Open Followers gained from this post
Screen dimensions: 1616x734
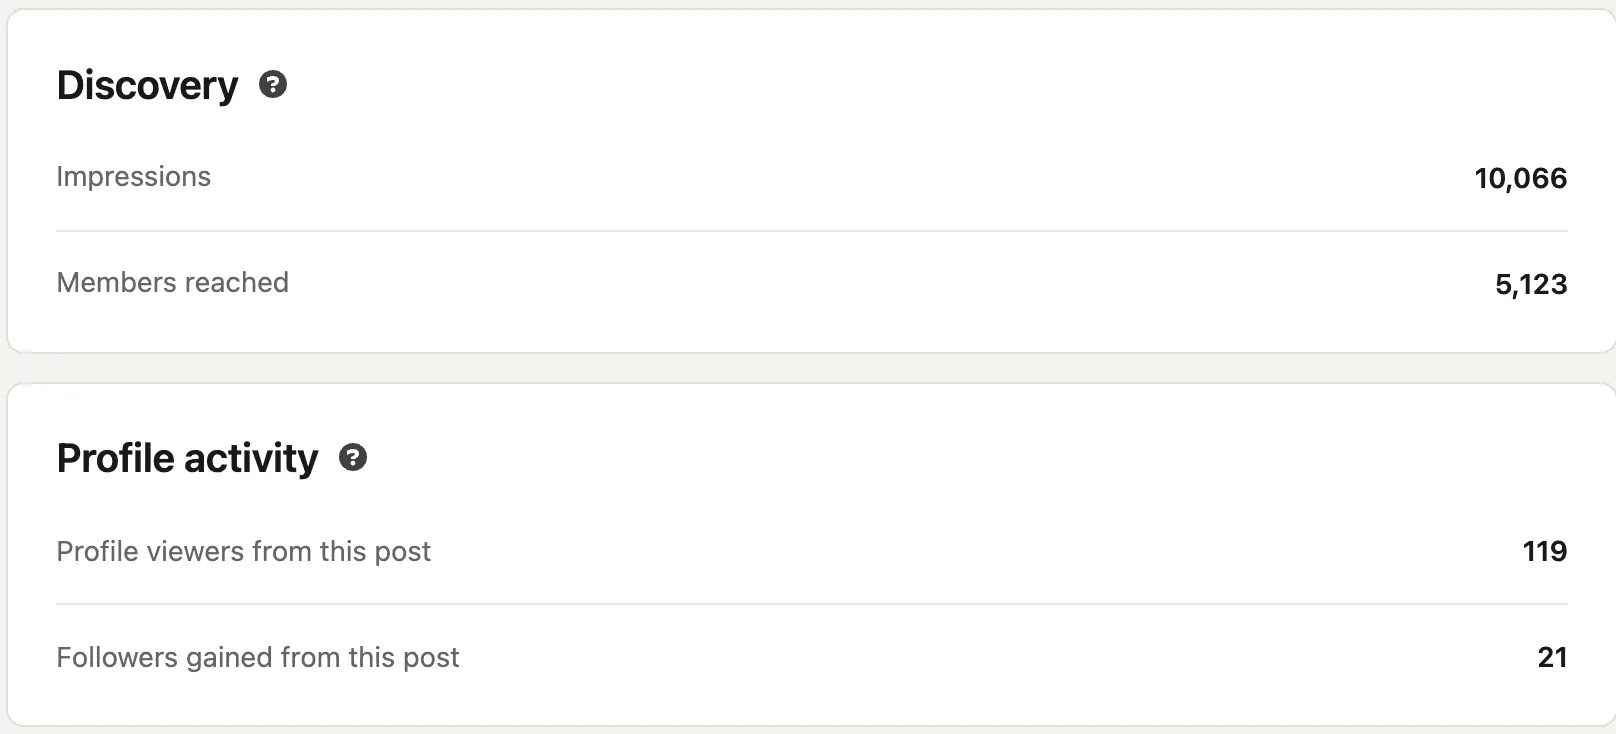(x=257, y=658)
